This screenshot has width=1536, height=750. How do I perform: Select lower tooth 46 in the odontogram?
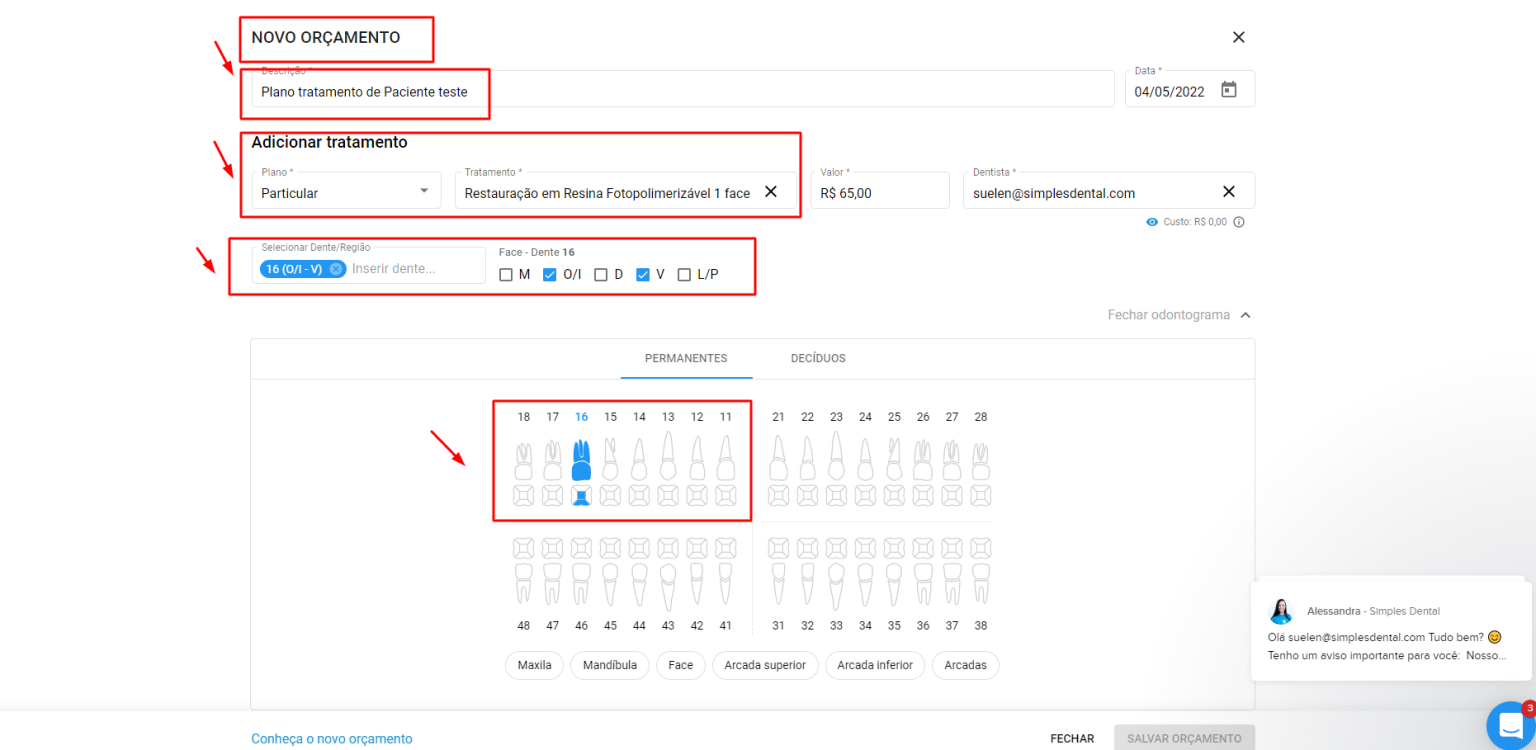(581, 580)
